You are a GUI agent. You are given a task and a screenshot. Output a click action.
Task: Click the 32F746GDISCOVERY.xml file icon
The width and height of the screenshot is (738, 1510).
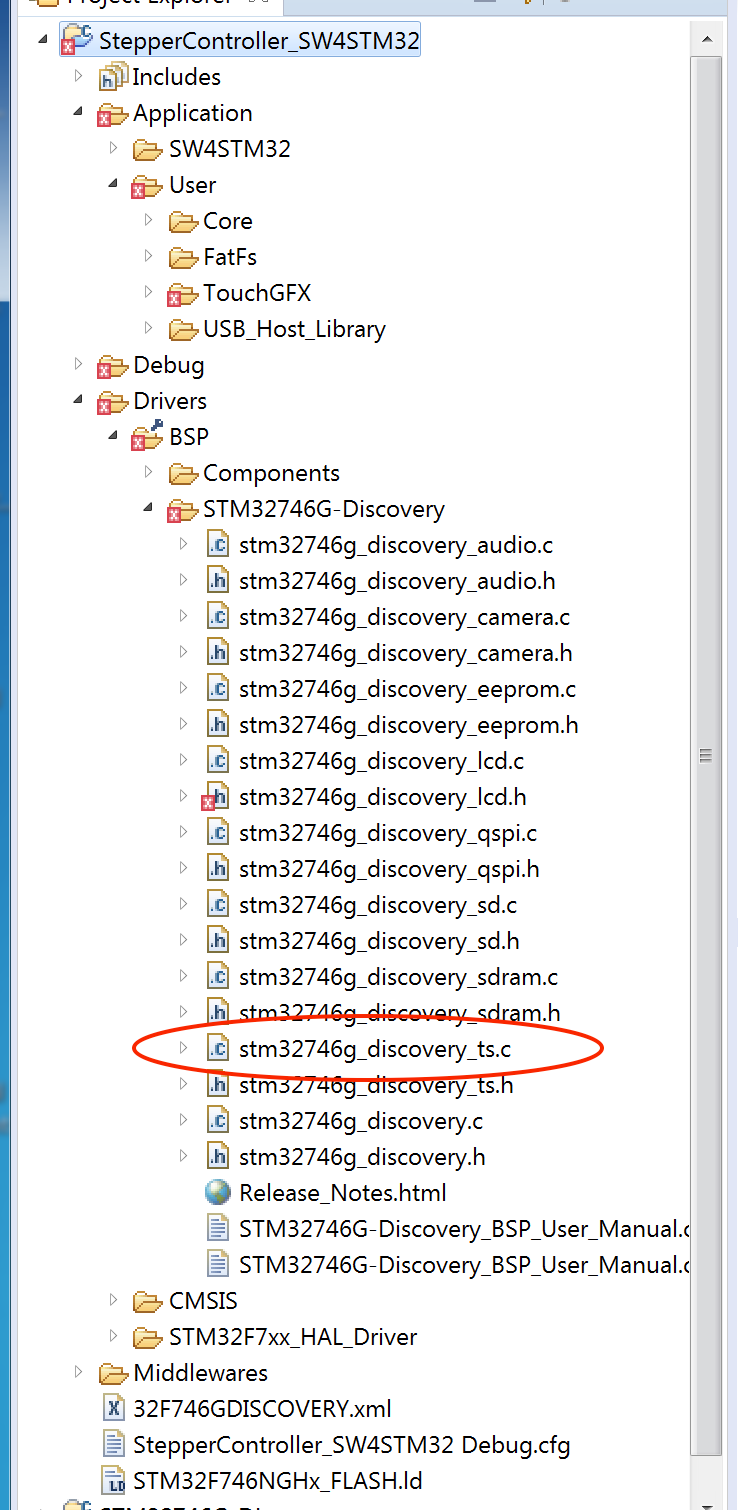[113, 1409]
